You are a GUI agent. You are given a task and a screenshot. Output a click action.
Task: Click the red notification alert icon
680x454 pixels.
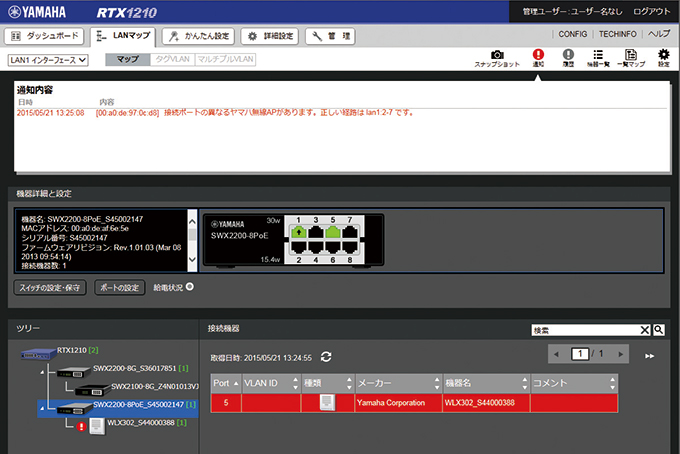[538, 58]
